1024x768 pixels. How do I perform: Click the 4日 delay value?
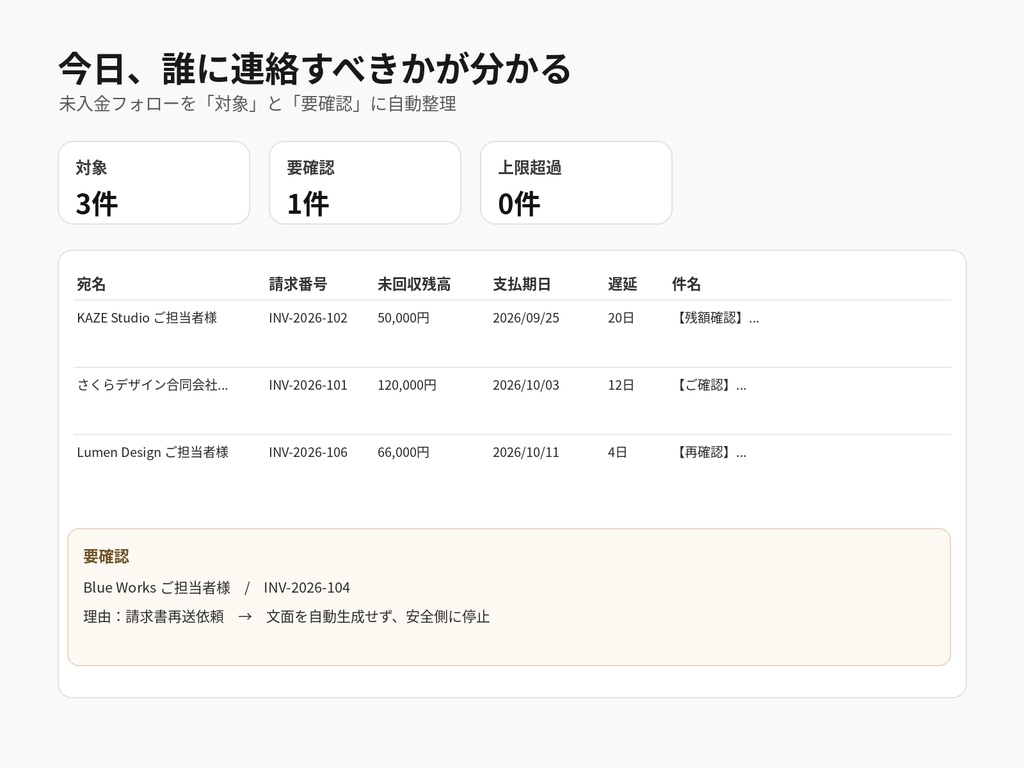pyautogui.click(x=618, y=453)
